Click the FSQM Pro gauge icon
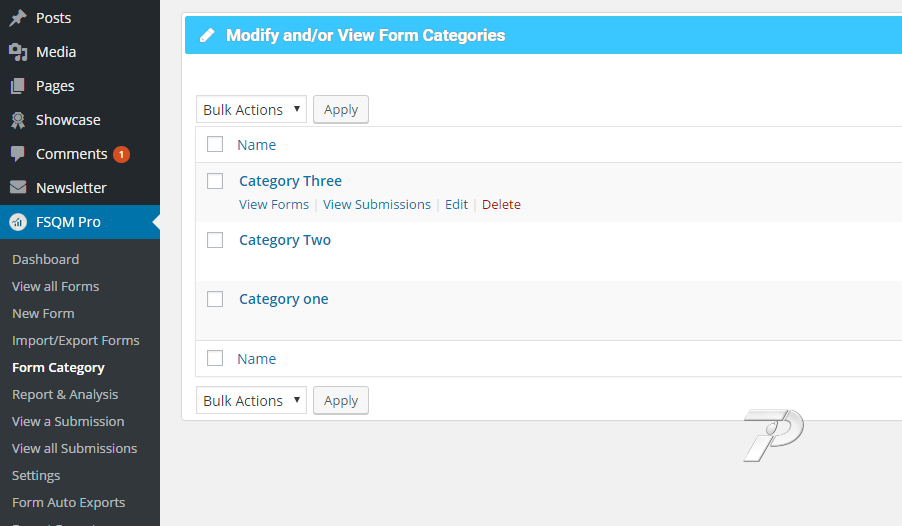This screenshot has height=526, width=902. (18, 222)
